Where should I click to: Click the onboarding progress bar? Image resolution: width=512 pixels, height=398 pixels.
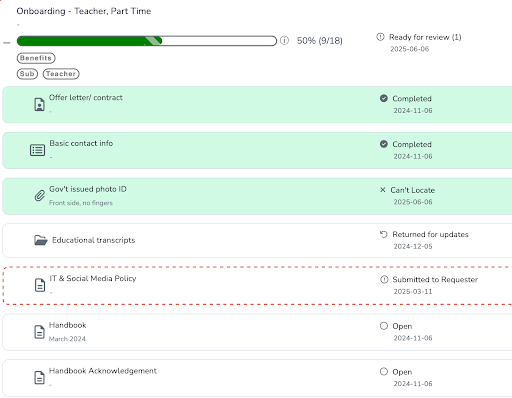pyautogui.click(x=147, y=41)
